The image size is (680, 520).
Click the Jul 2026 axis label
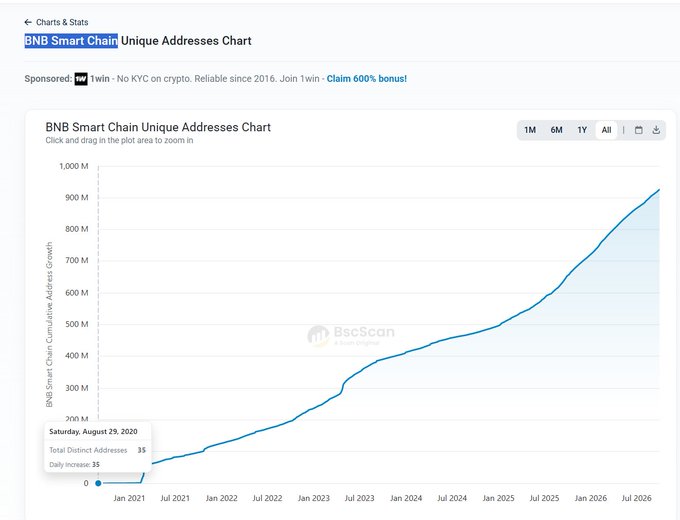pyautogui.click(x=636, y=498)
